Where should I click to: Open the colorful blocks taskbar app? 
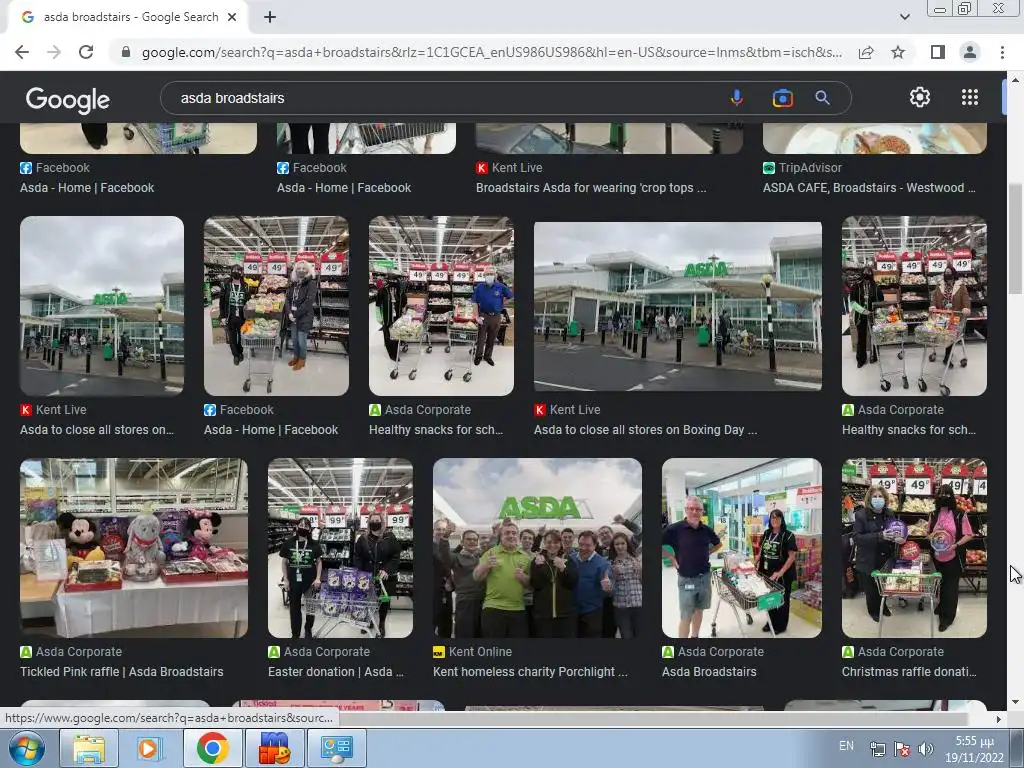point(274,748)
